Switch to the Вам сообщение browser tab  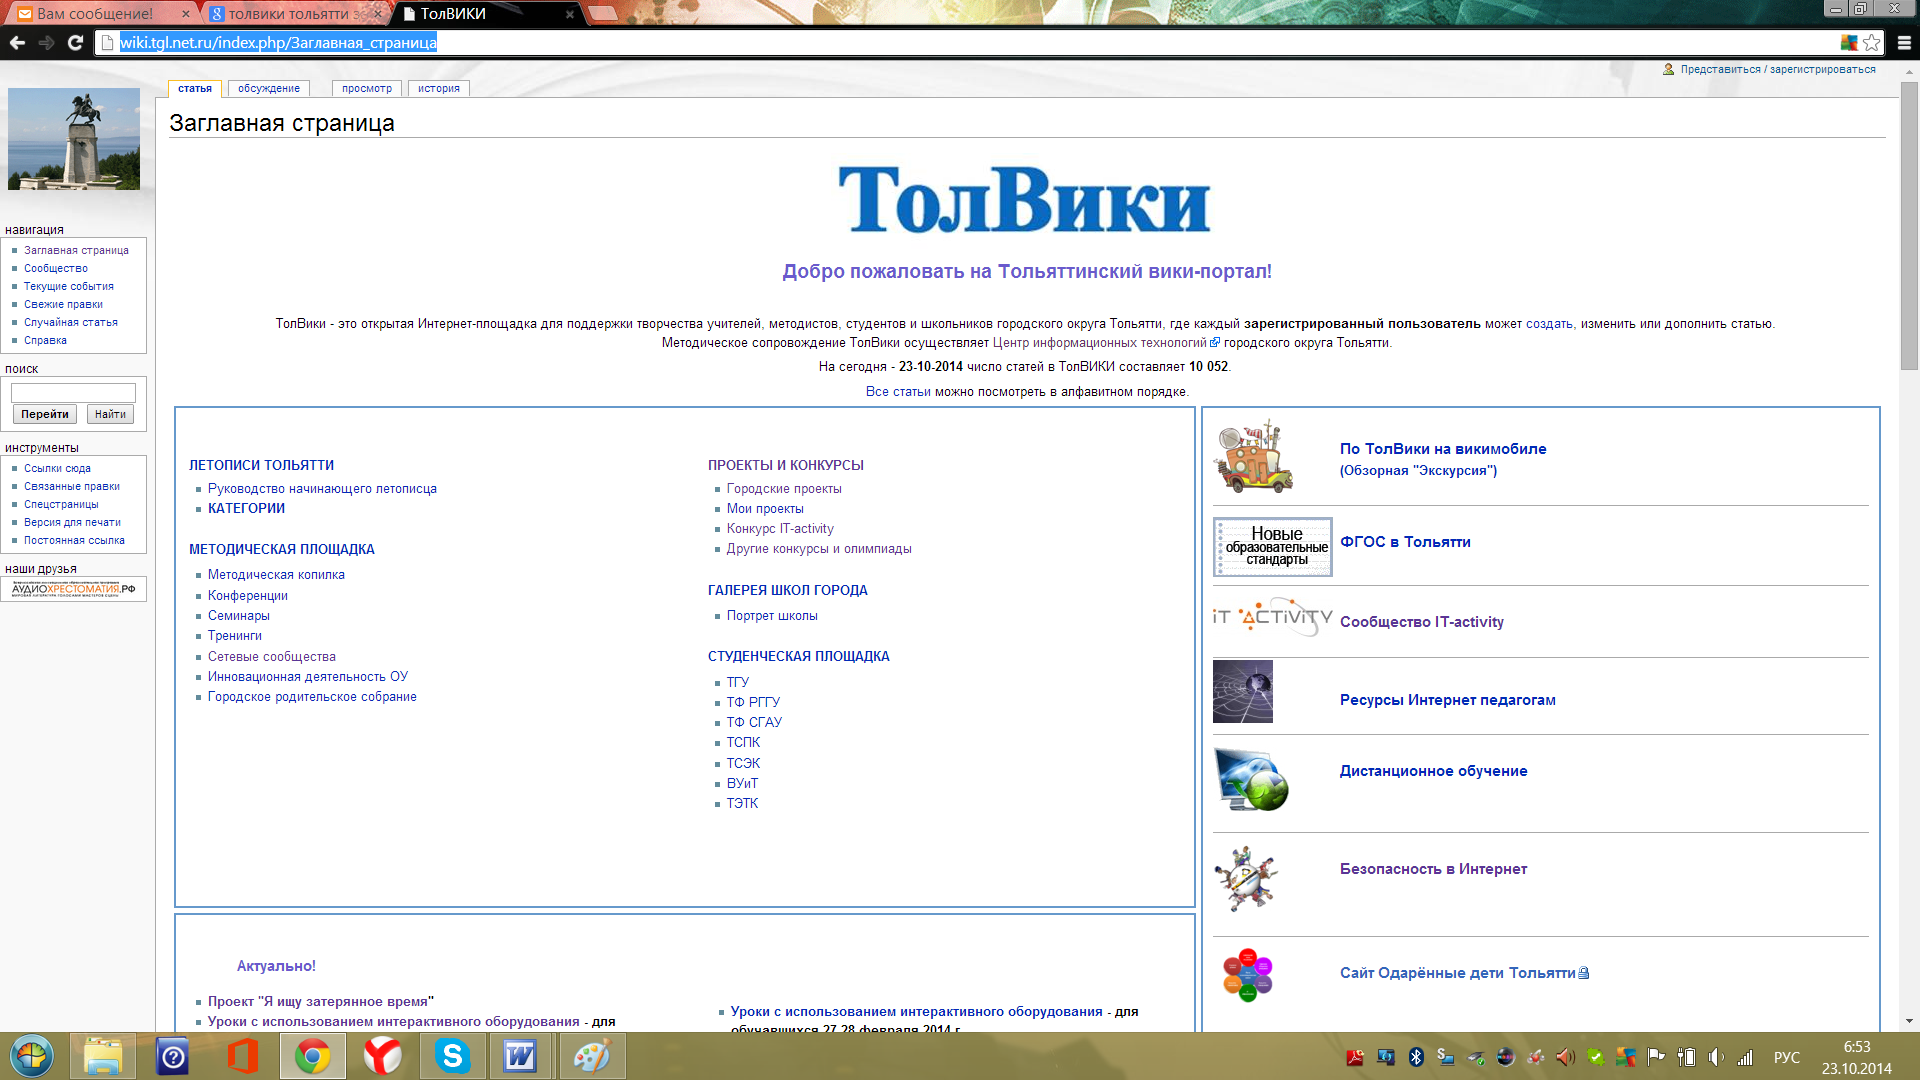95,14
